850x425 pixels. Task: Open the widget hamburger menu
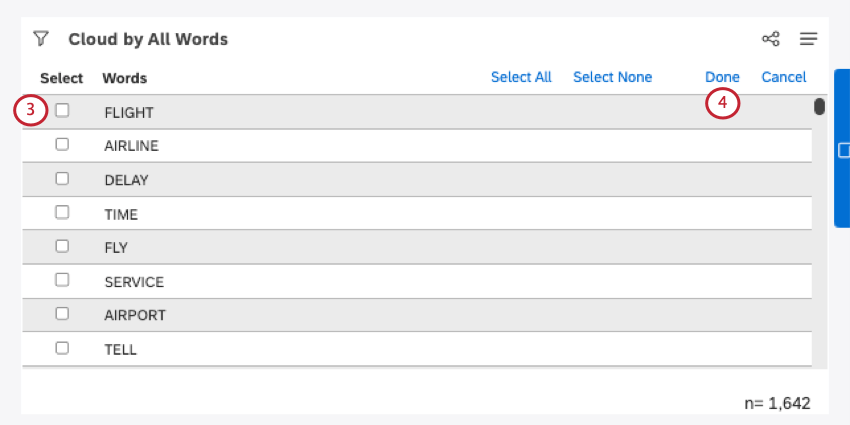808,39
